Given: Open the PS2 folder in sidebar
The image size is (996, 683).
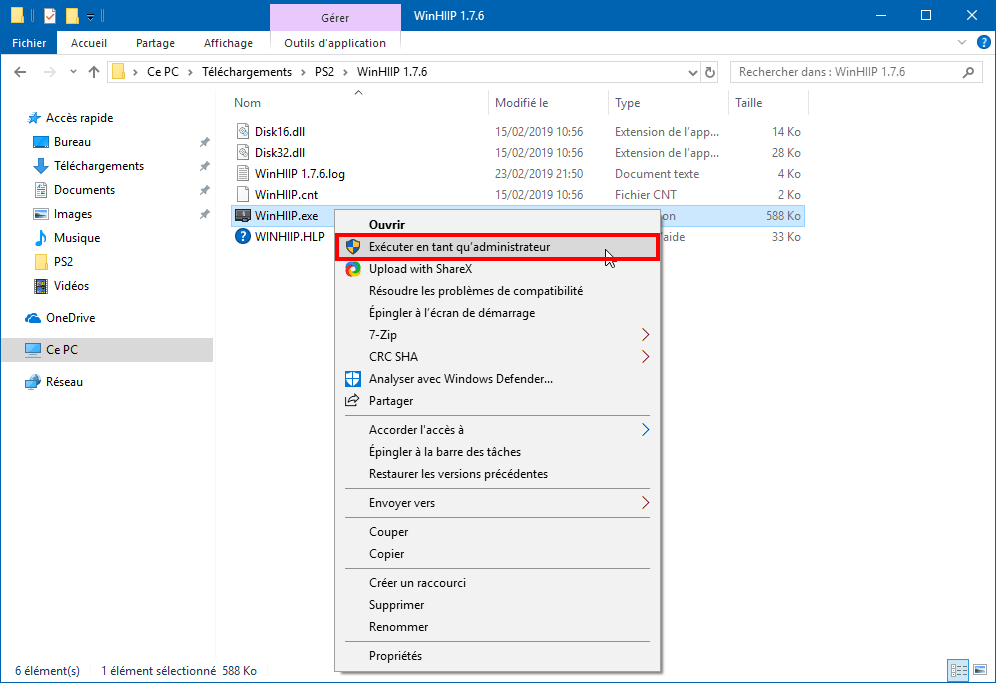Looking at the screenshot, I should pos(63,262).
